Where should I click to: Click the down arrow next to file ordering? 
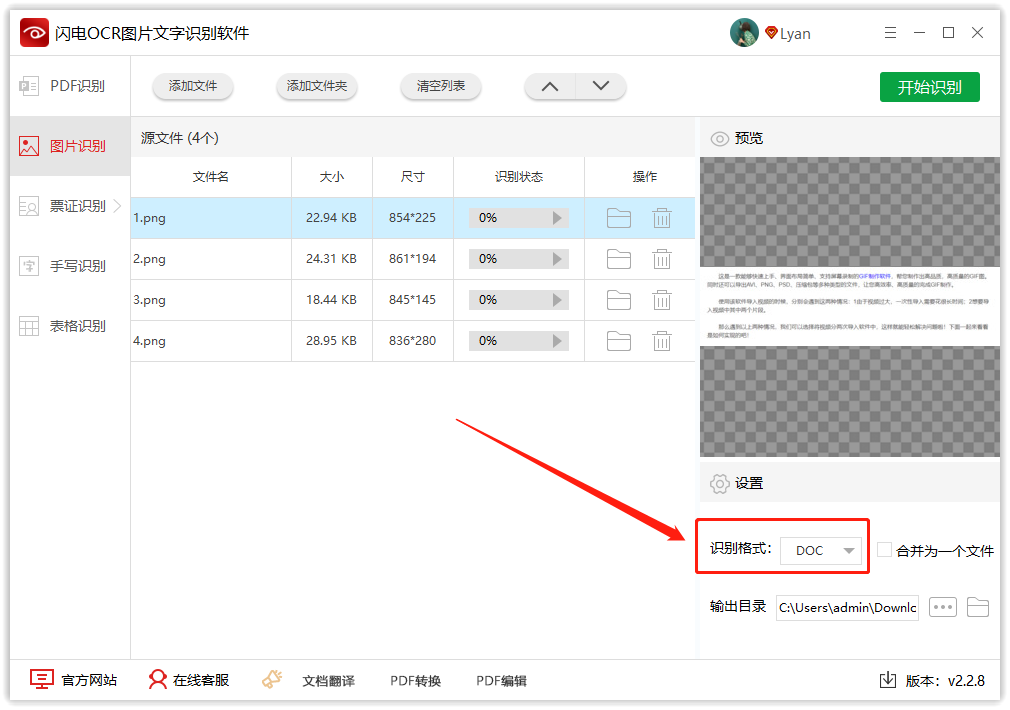pos(600,87)
